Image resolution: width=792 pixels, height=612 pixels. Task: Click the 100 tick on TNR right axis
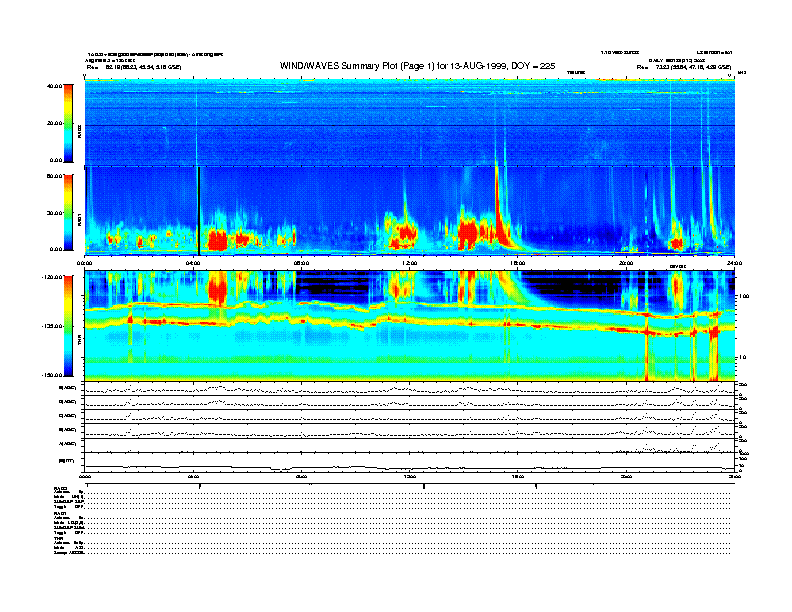click(x=743, y=296)
